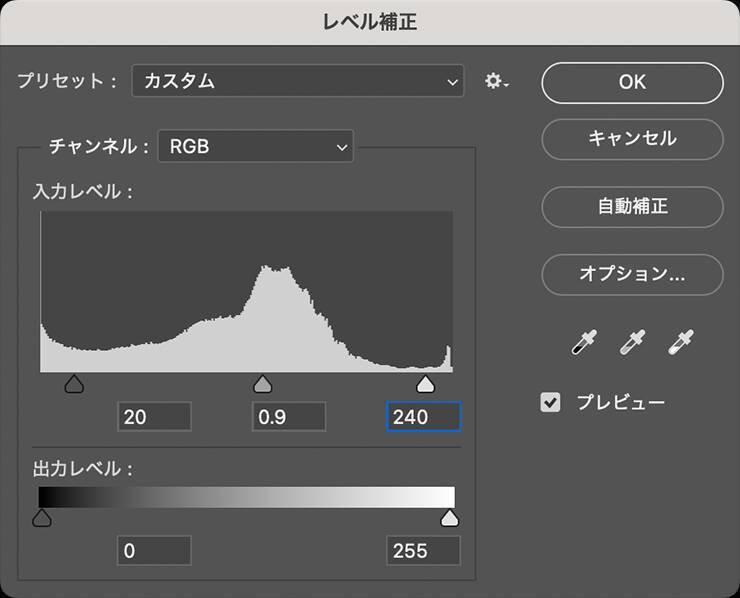Focus the input shadow field showing 20
The image size is (740, 598).
click(154, 417)
